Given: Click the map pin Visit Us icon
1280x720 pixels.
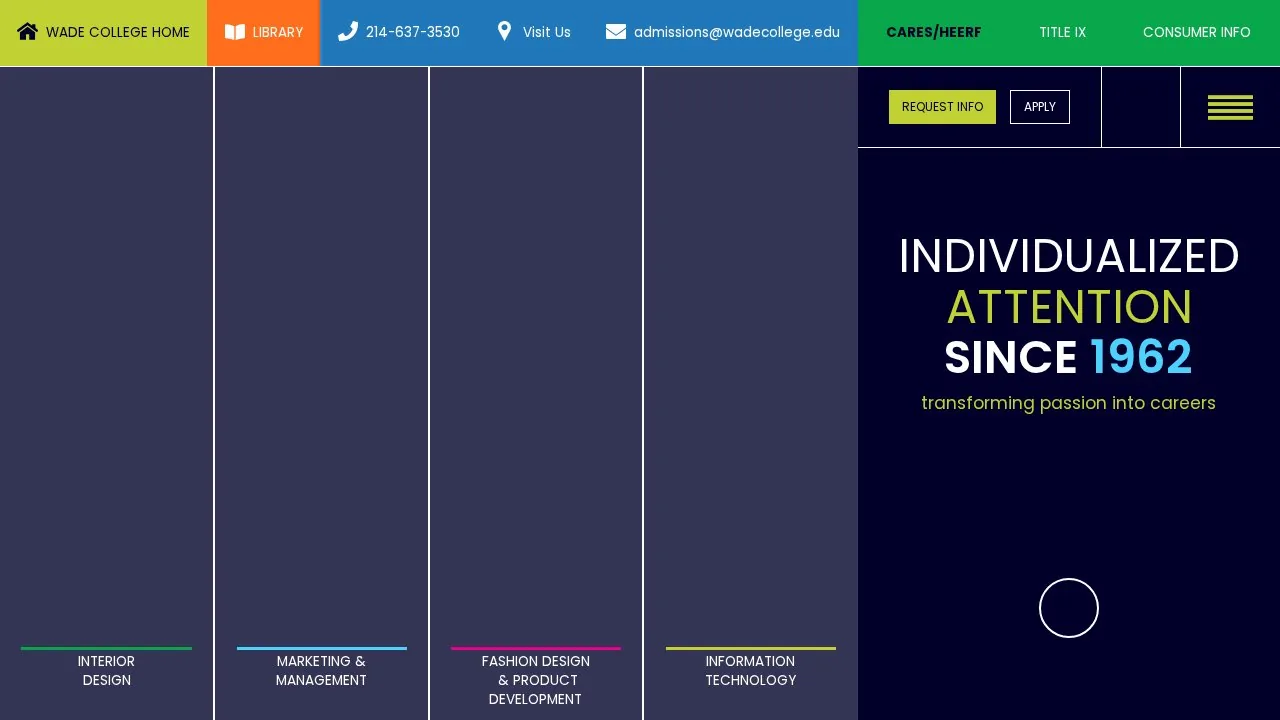Looking at the screenshot, I should click(505, 32).
